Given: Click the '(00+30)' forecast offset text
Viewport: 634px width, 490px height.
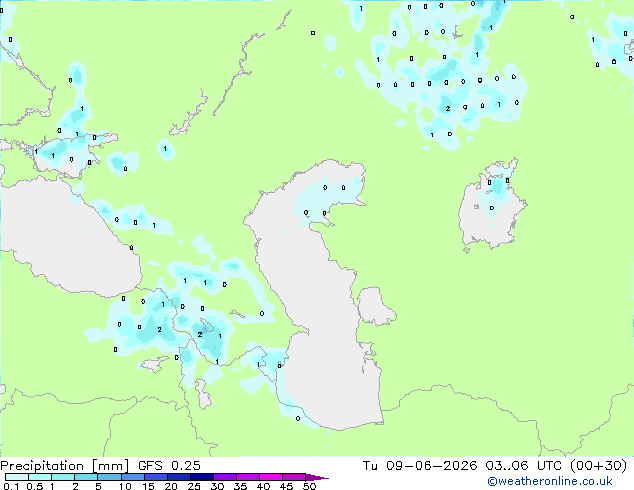Looking at the screenshot, I should [x=598, y=466].
